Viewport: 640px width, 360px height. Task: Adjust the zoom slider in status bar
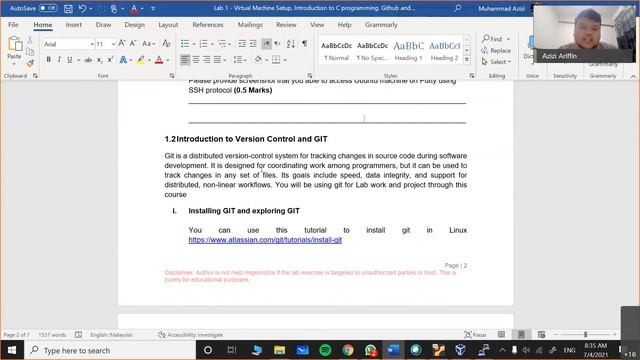585,335
